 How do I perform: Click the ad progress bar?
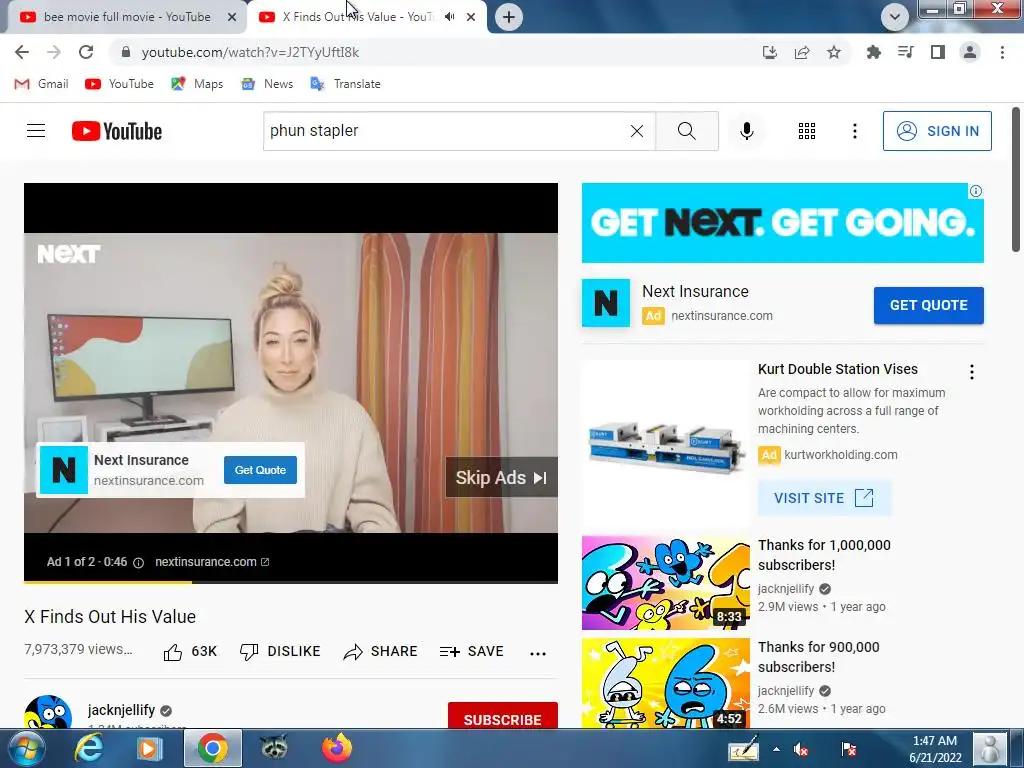(x=291, y=581)
